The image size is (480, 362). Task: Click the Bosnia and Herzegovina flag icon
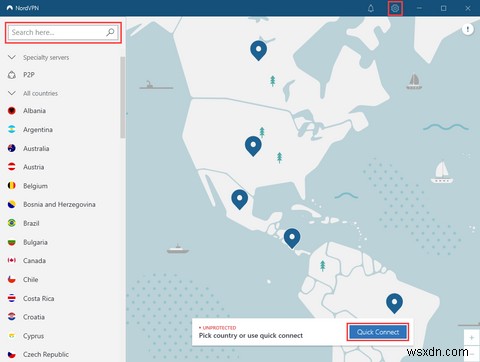click(12, 204)
